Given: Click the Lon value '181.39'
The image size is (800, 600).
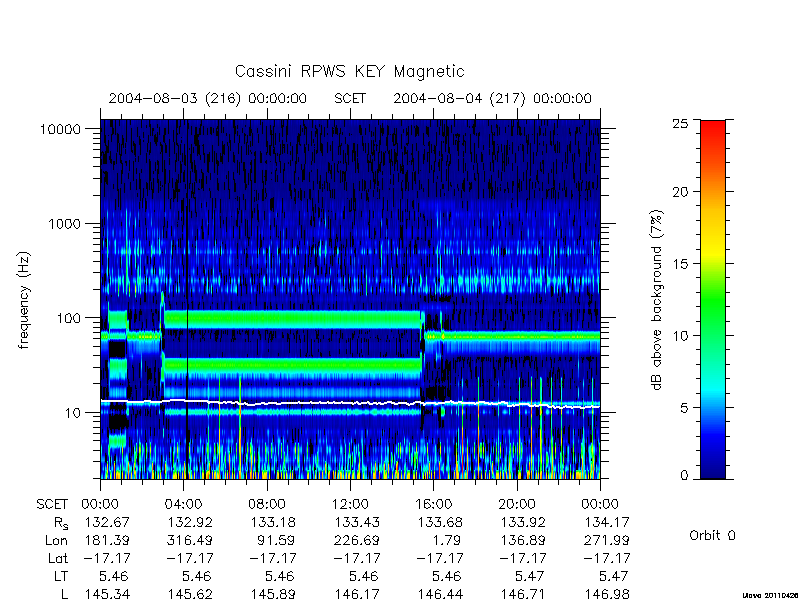Looking at the screenshot, I should click(x=107, y=540).
